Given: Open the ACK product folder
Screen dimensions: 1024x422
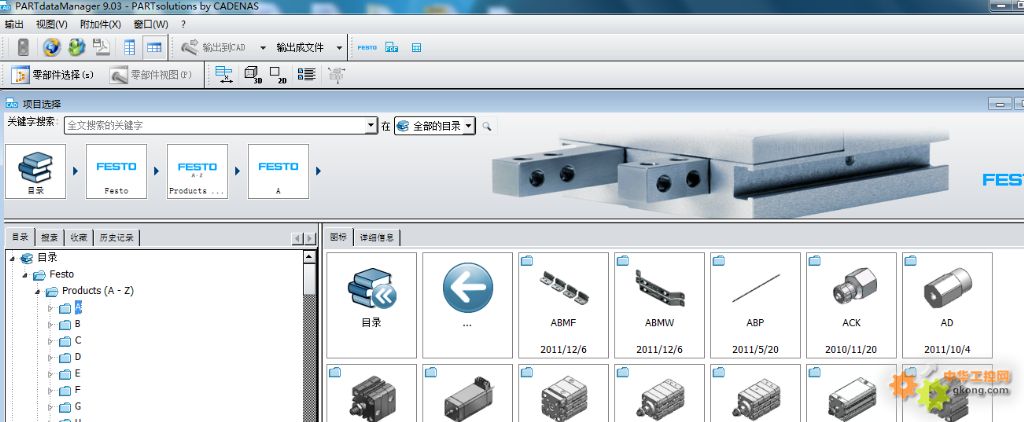Looking at the screenshot, I should pyautogui.click(x=852, y=305).
